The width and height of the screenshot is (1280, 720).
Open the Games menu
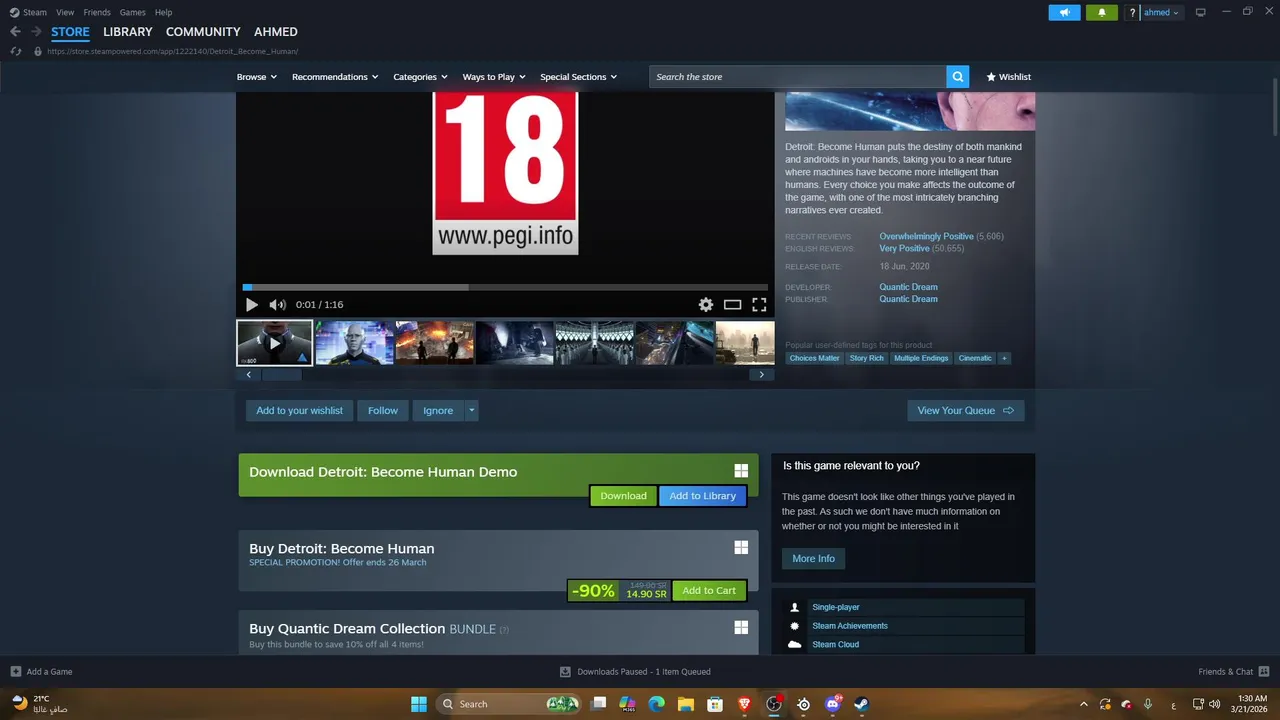pyautogui.click(x=132, y=12)
